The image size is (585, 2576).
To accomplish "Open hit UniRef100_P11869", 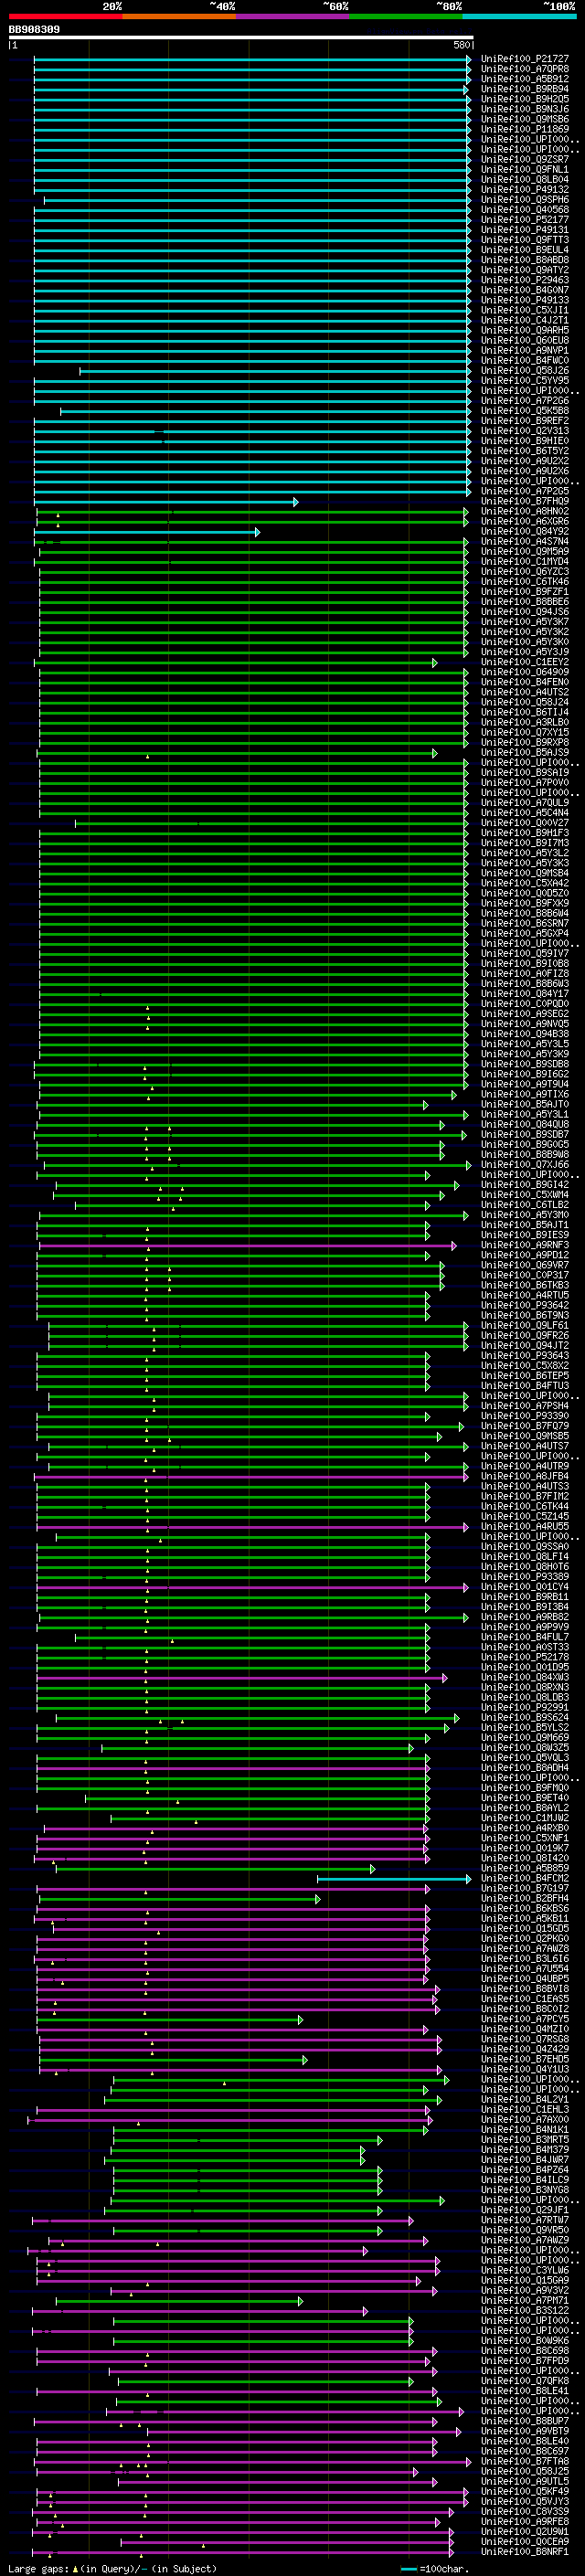I will tap(525, 129).
